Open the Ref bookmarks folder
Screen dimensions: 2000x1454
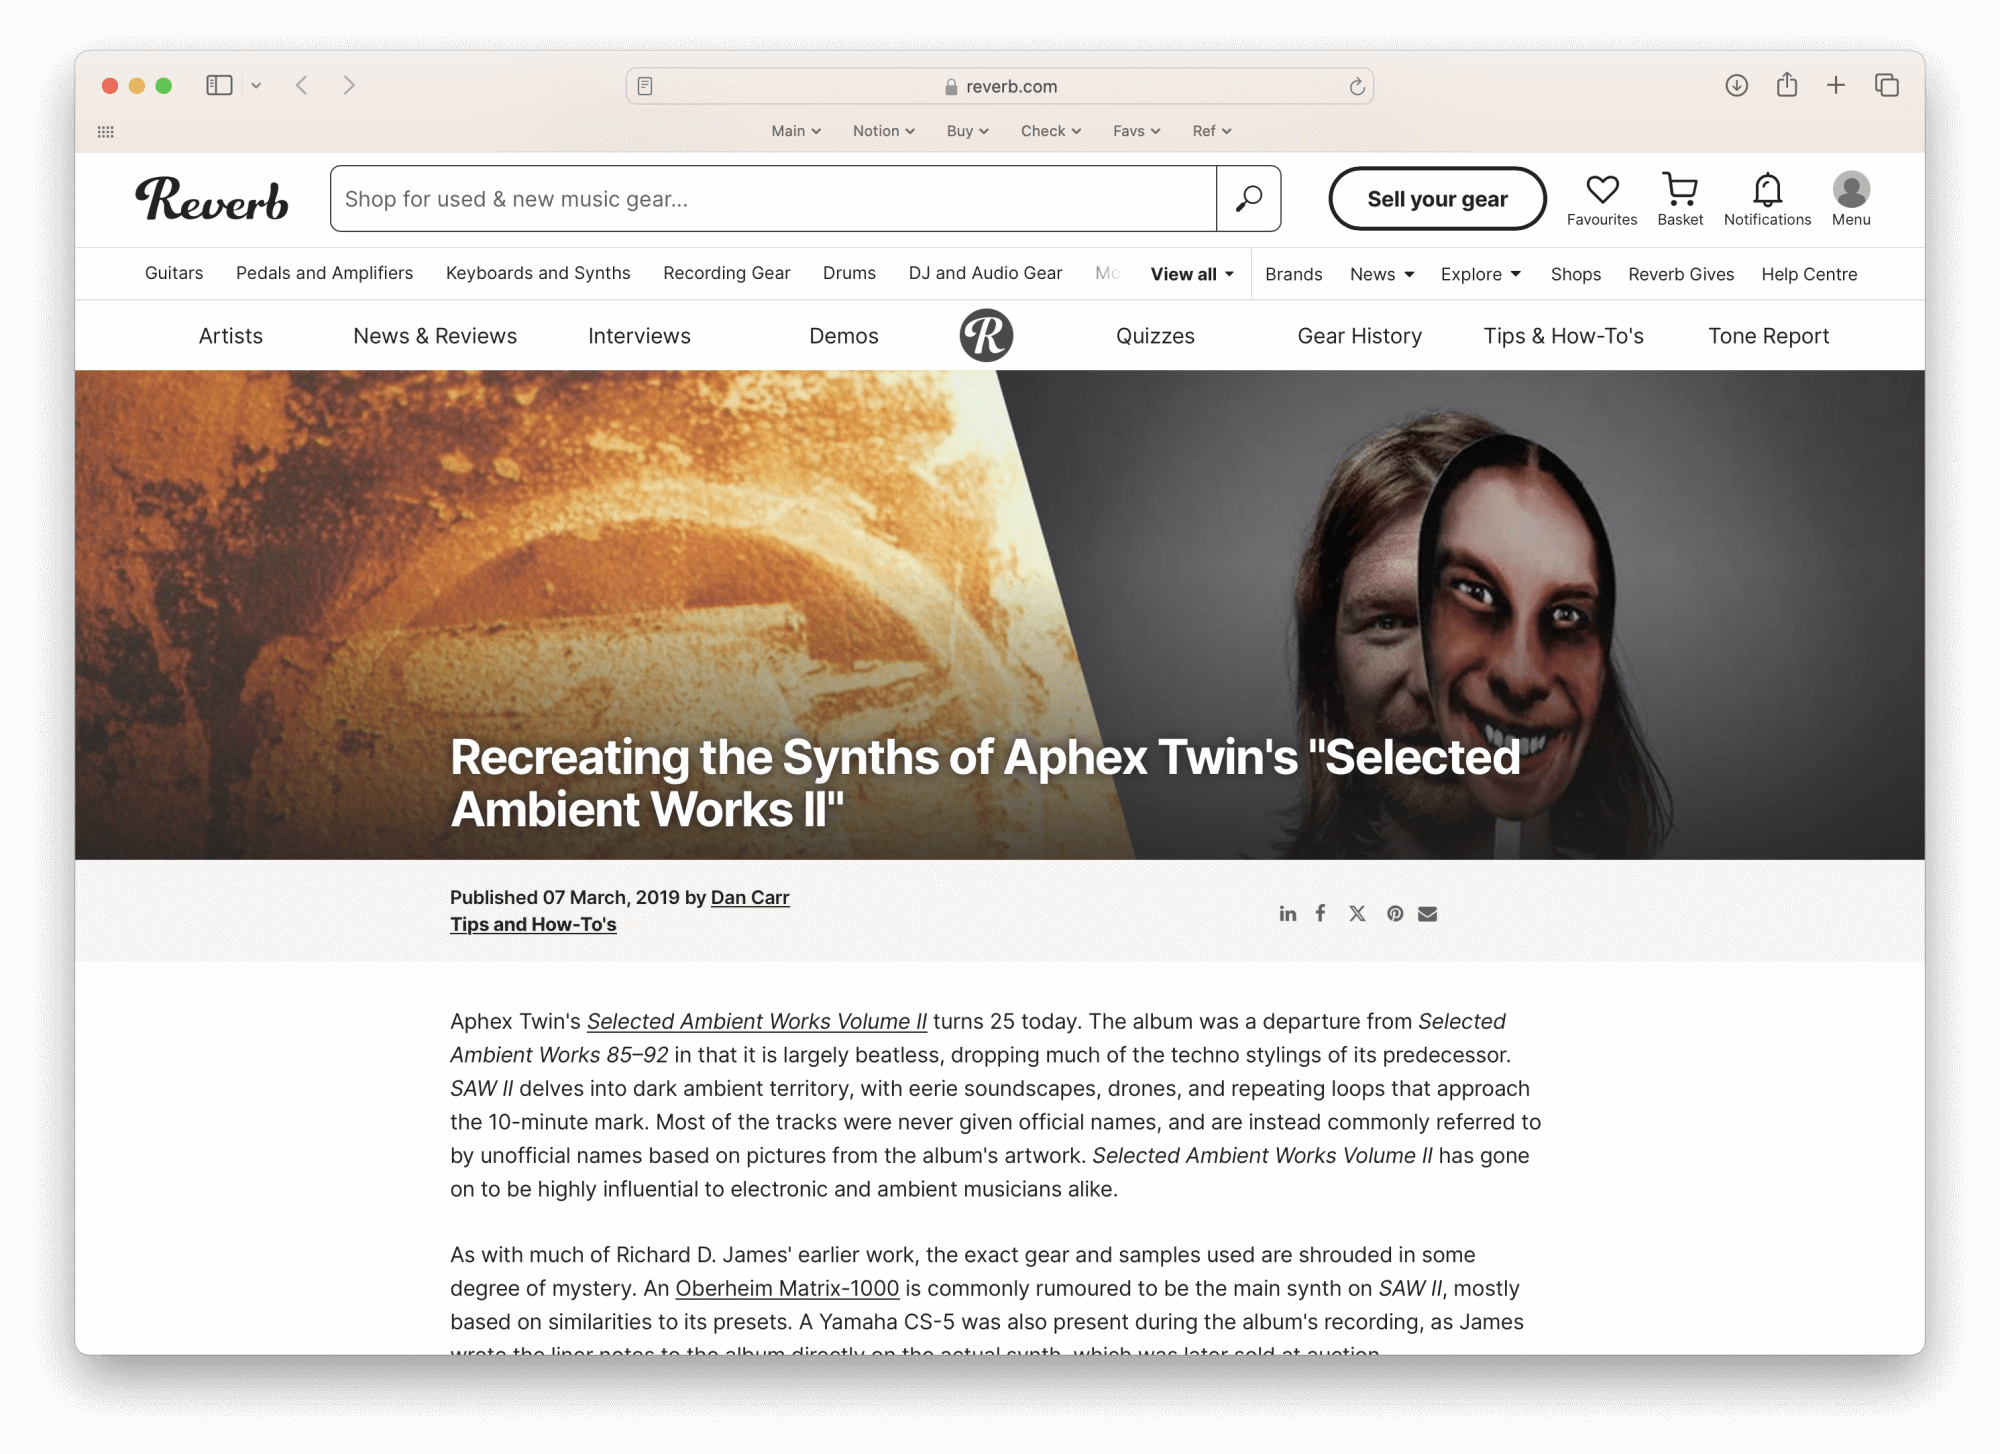(1212, 131)
